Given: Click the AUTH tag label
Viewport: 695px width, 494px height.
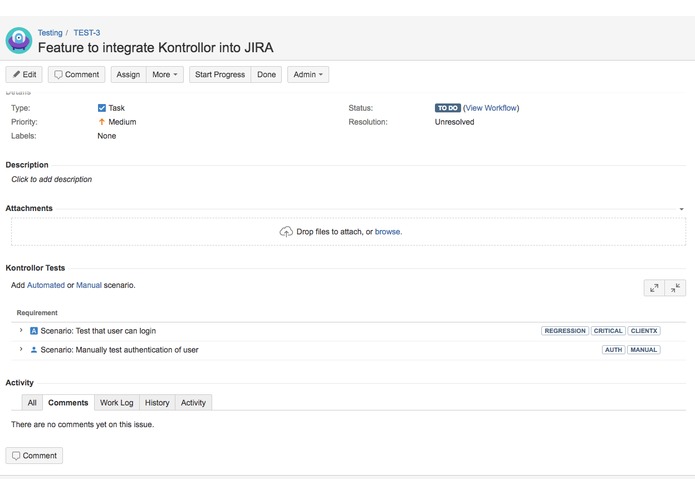Looking at the screenshot, I should point(613,350).
